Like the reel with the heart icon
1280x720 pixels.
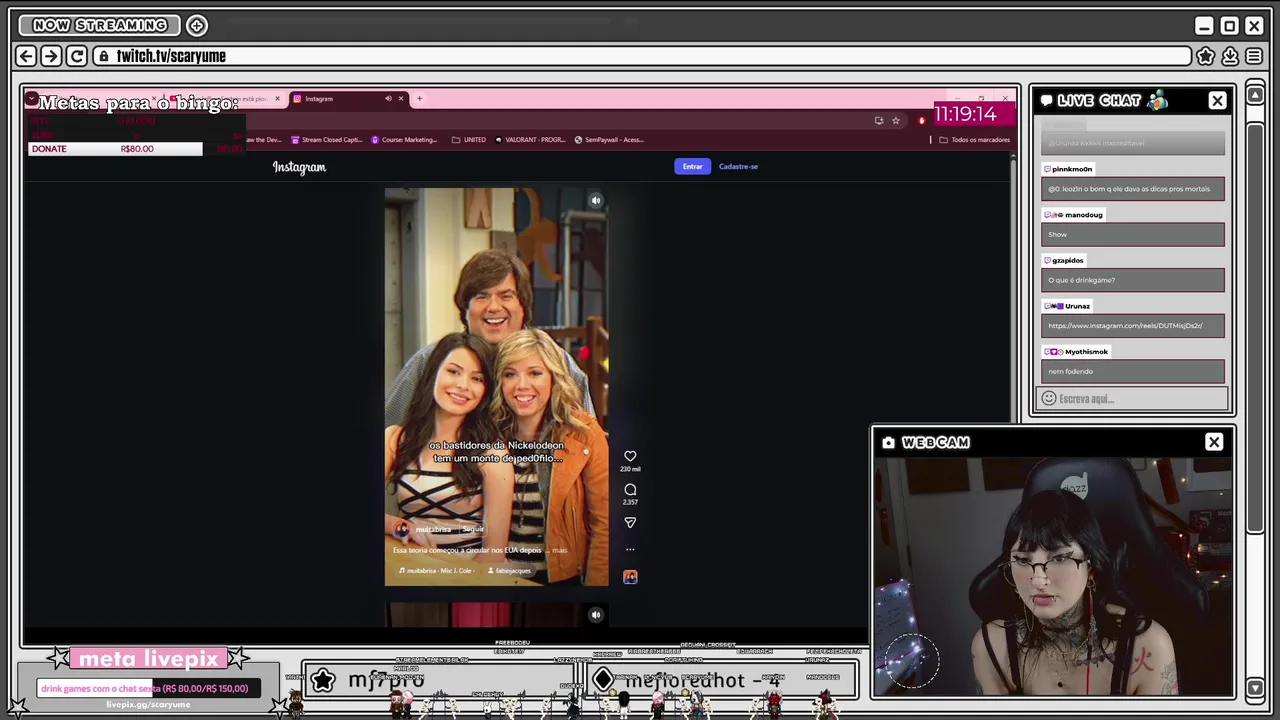click(x=630, y=456)
